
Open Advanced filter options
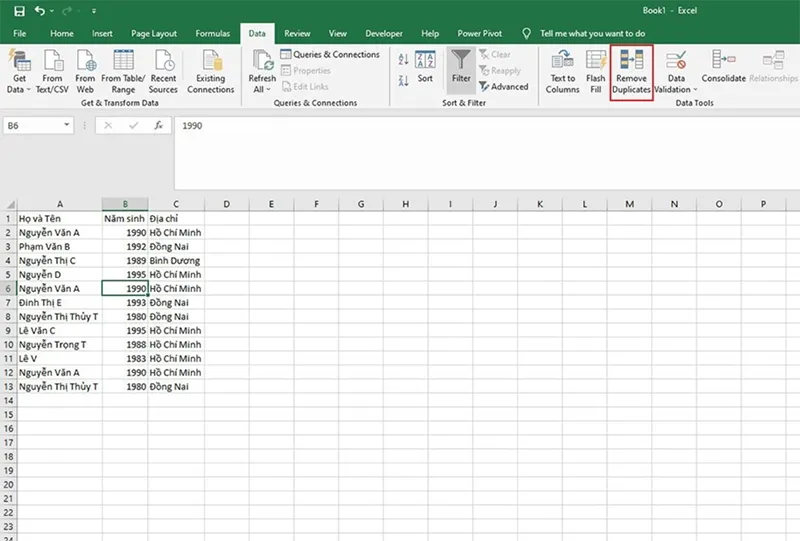tap(504, 87)
